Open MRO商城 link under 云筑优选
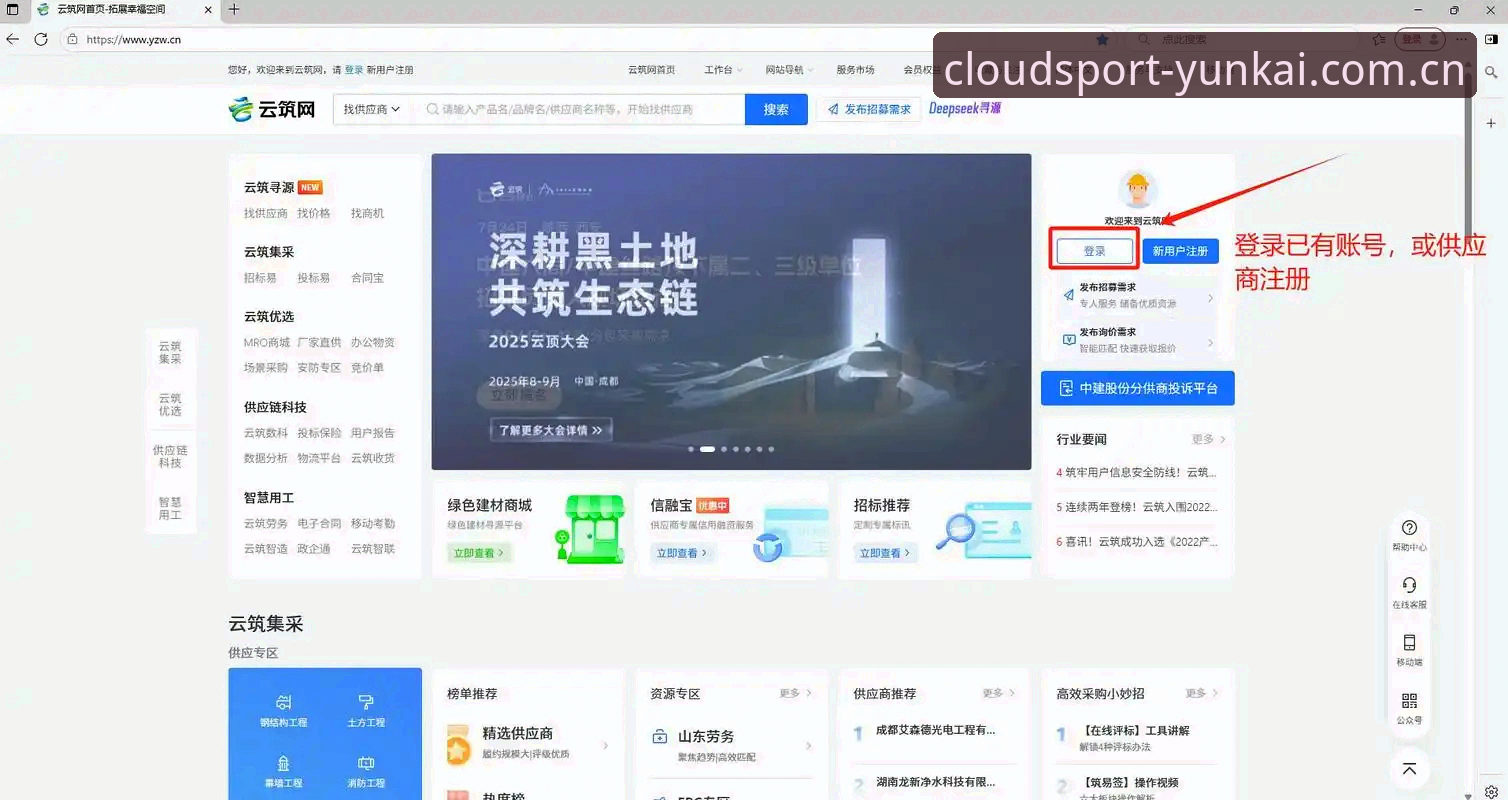 click(266, 342)
